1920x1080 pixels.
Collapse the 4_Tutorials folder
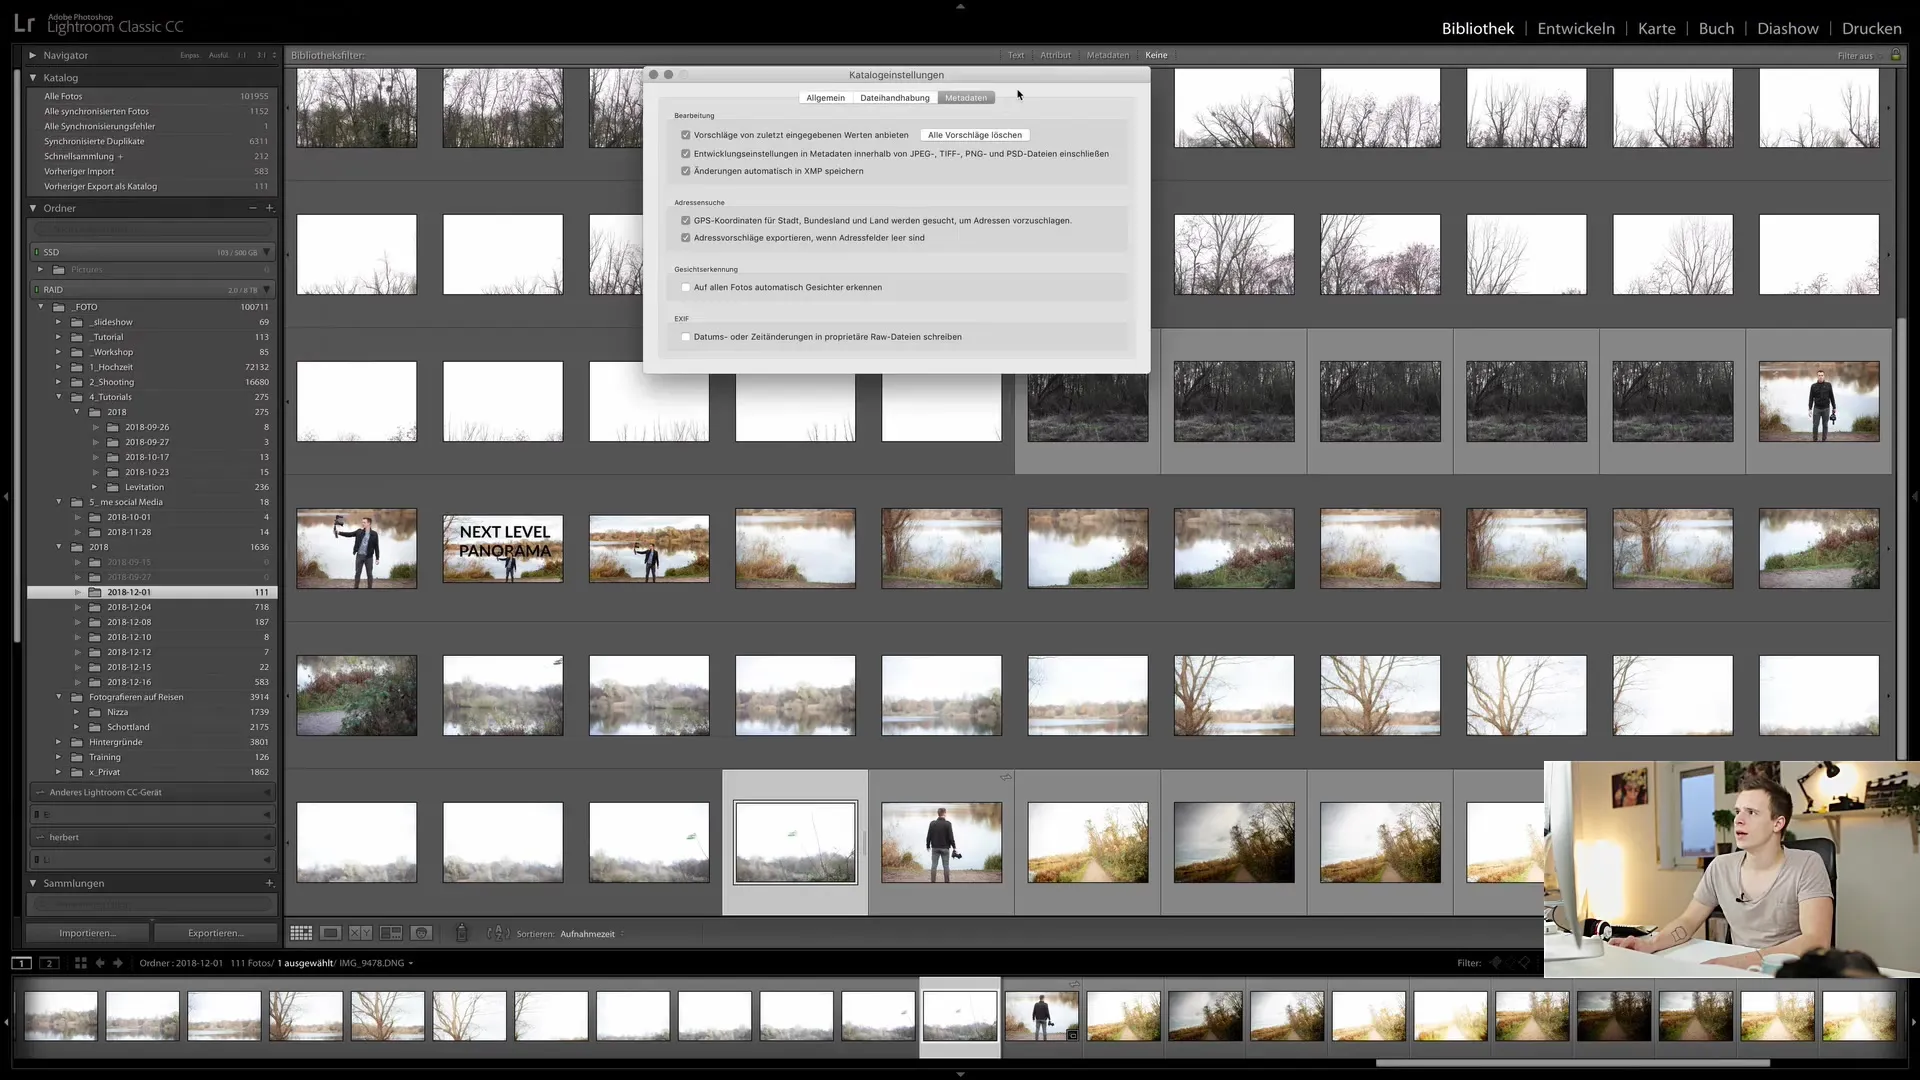(x=58, y=397)
